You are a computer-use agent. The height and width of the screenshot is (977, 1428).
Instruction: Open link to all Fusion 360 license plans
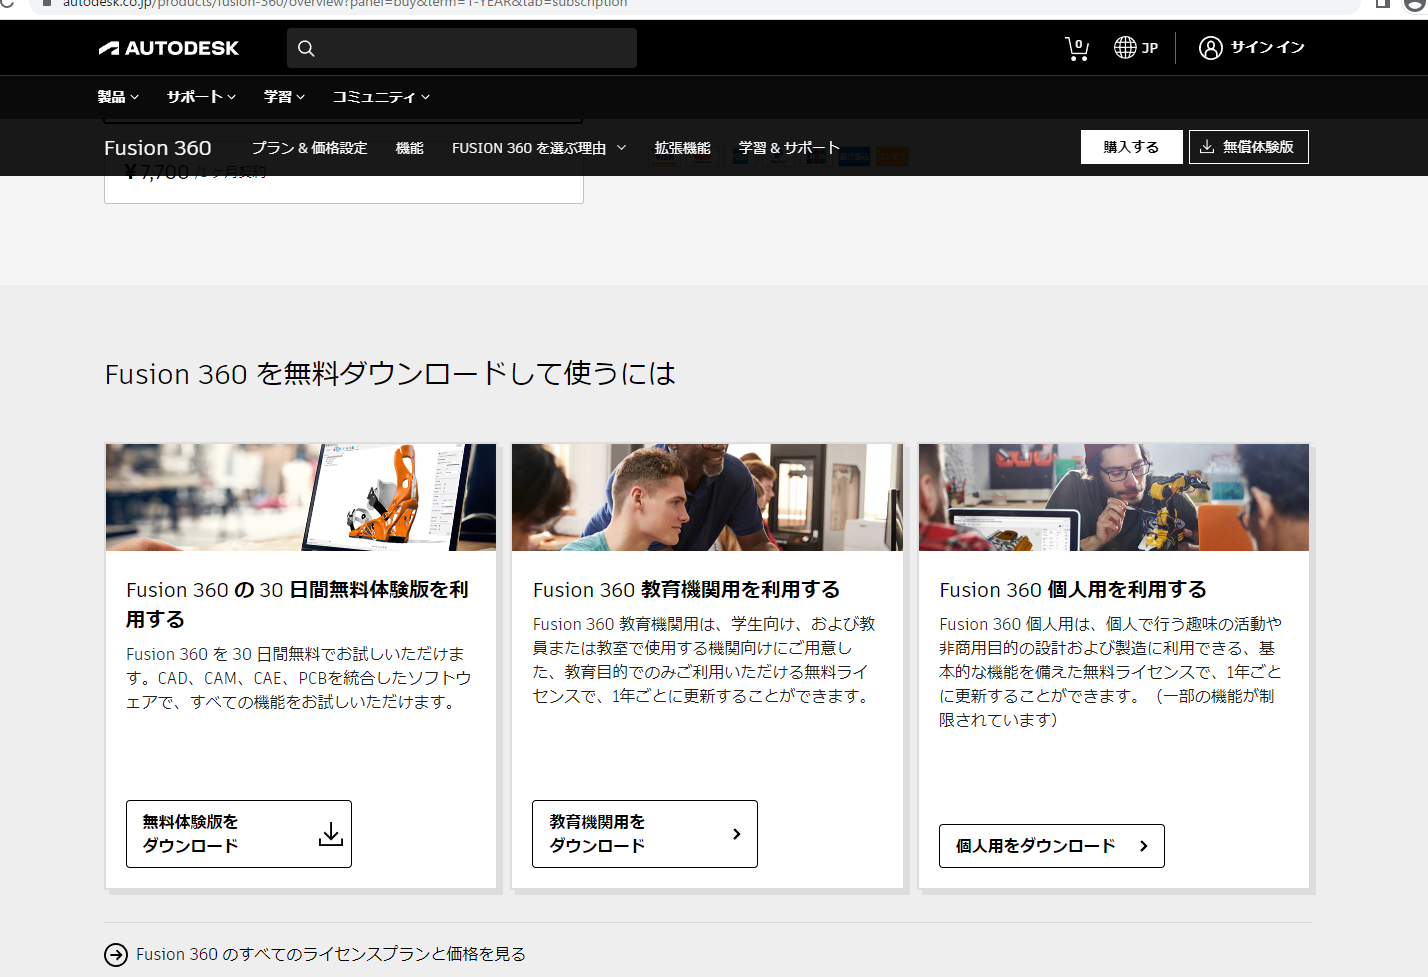point(331,955)
